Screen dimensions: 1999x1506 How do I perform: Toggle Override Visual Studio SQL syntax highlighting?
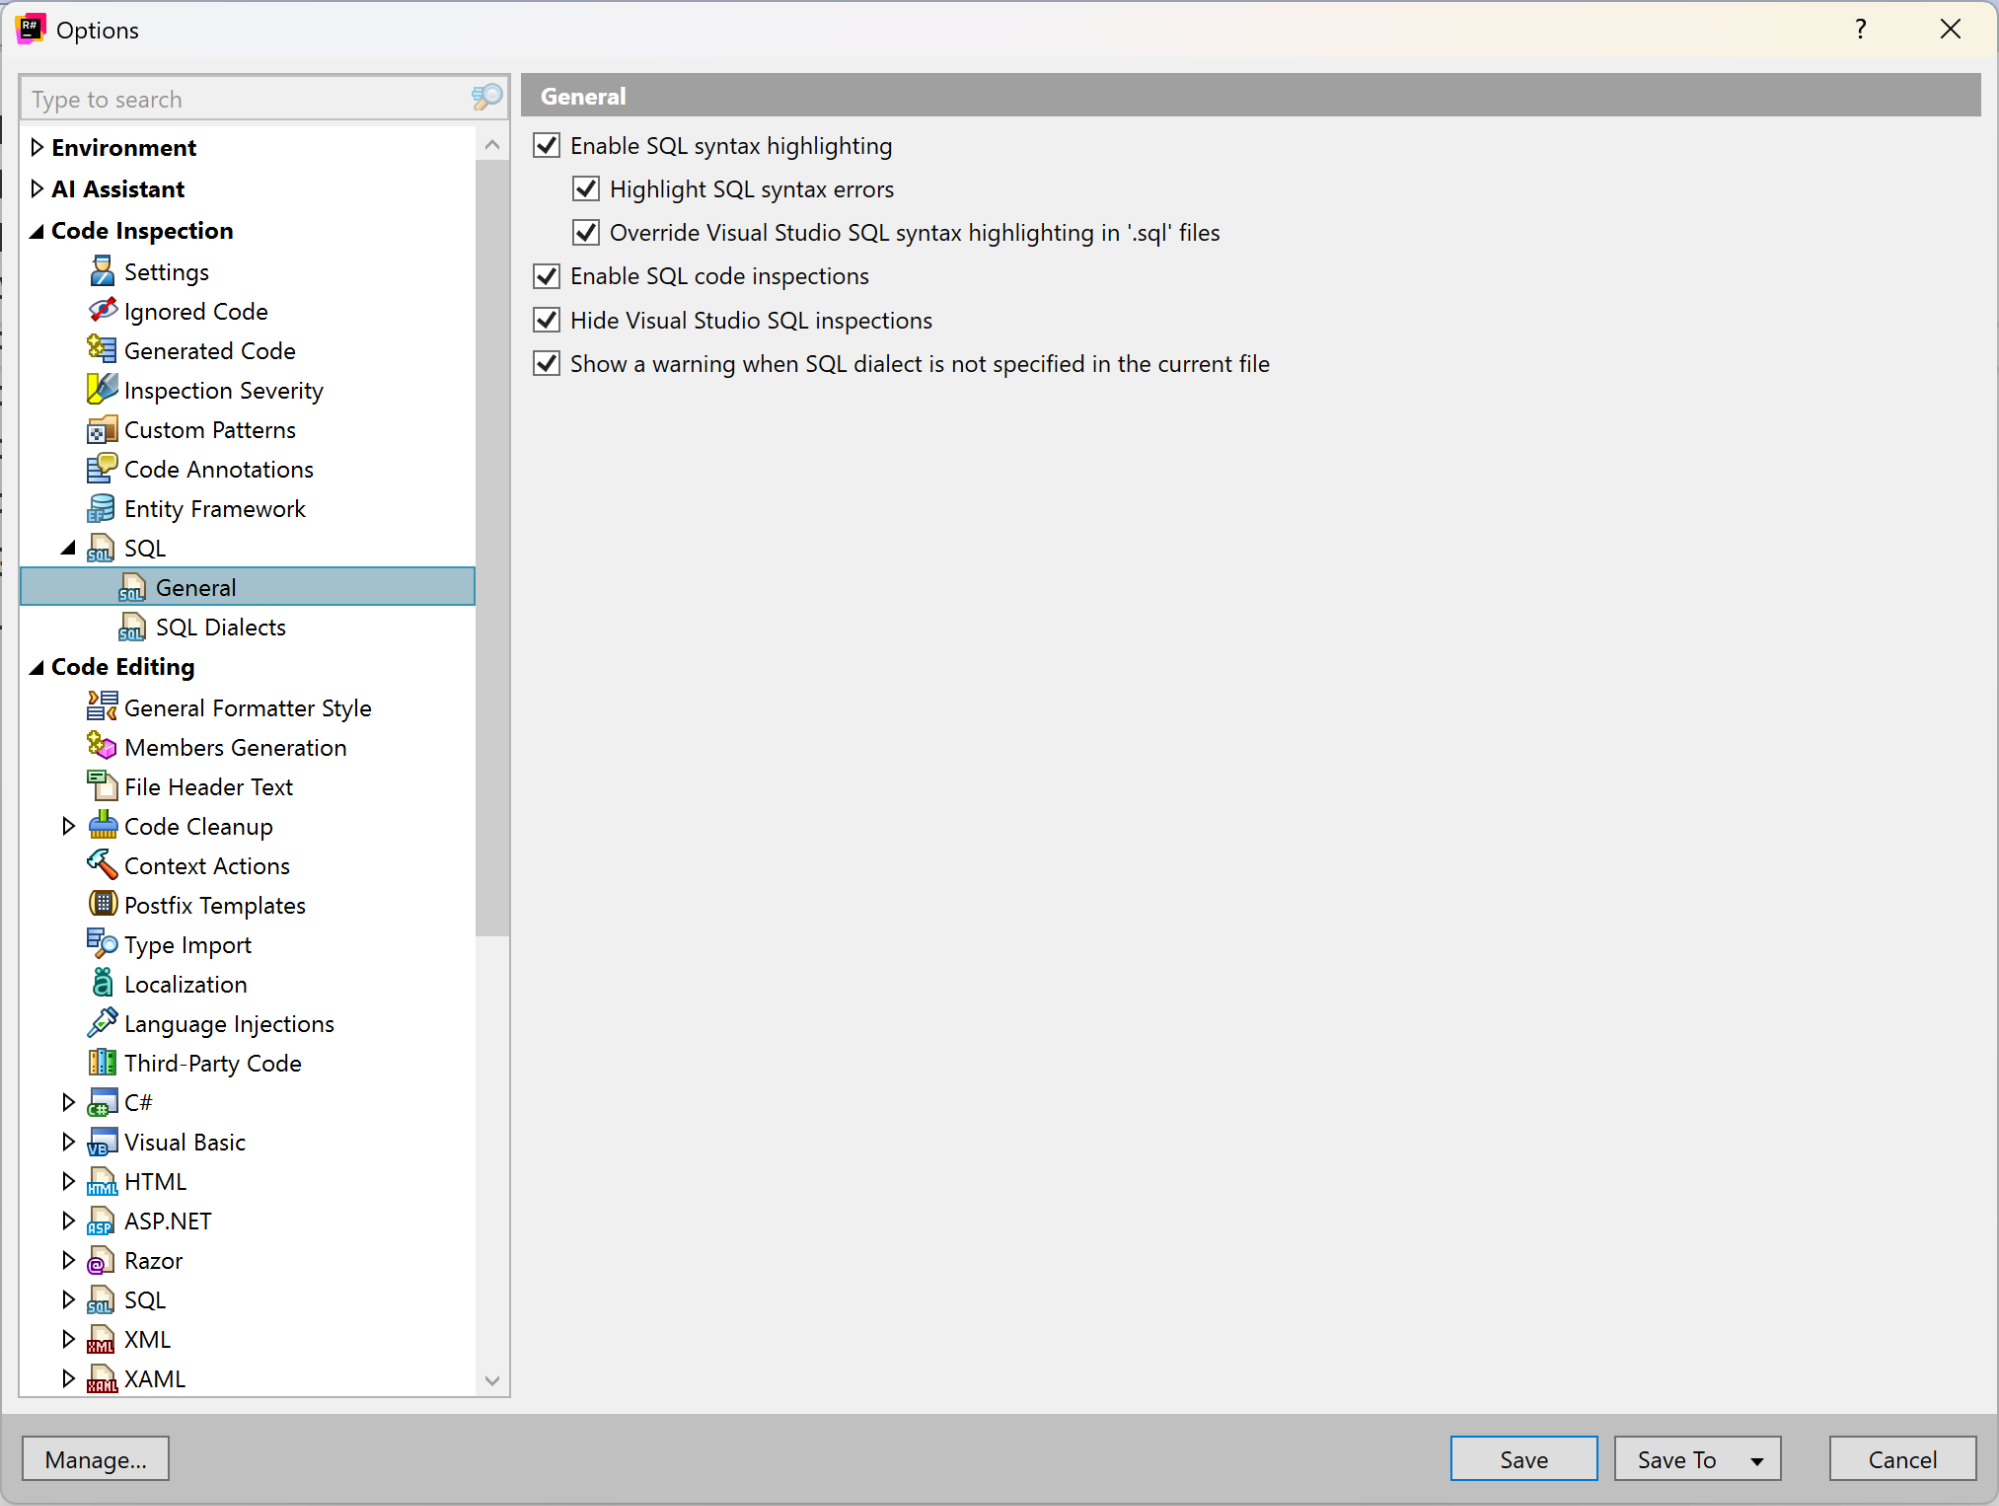[586, 232]
